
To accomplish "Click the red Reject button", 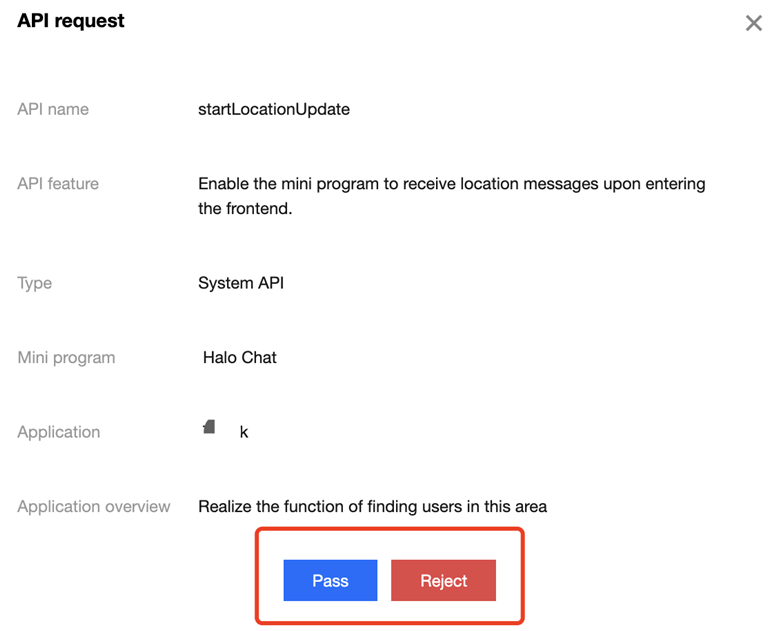I will tap(443, 581).
